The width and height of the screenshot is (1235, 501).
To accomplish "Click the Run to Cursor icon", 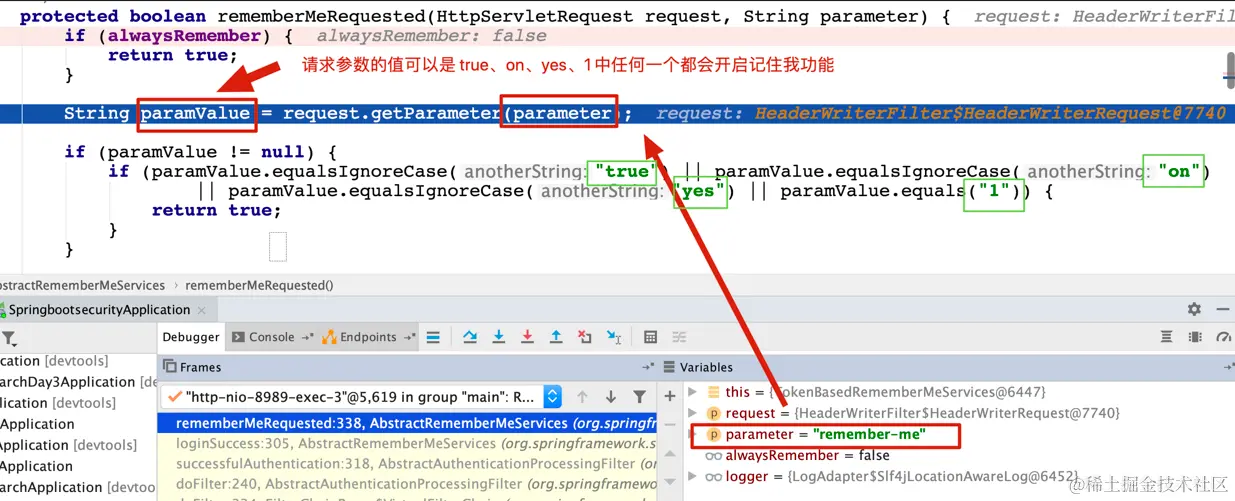I will 614,337.
